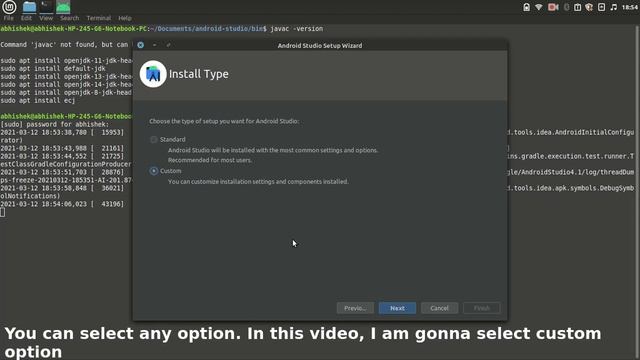
Task: Minimize the Setup Wizard window
Action: coord(154,45)
